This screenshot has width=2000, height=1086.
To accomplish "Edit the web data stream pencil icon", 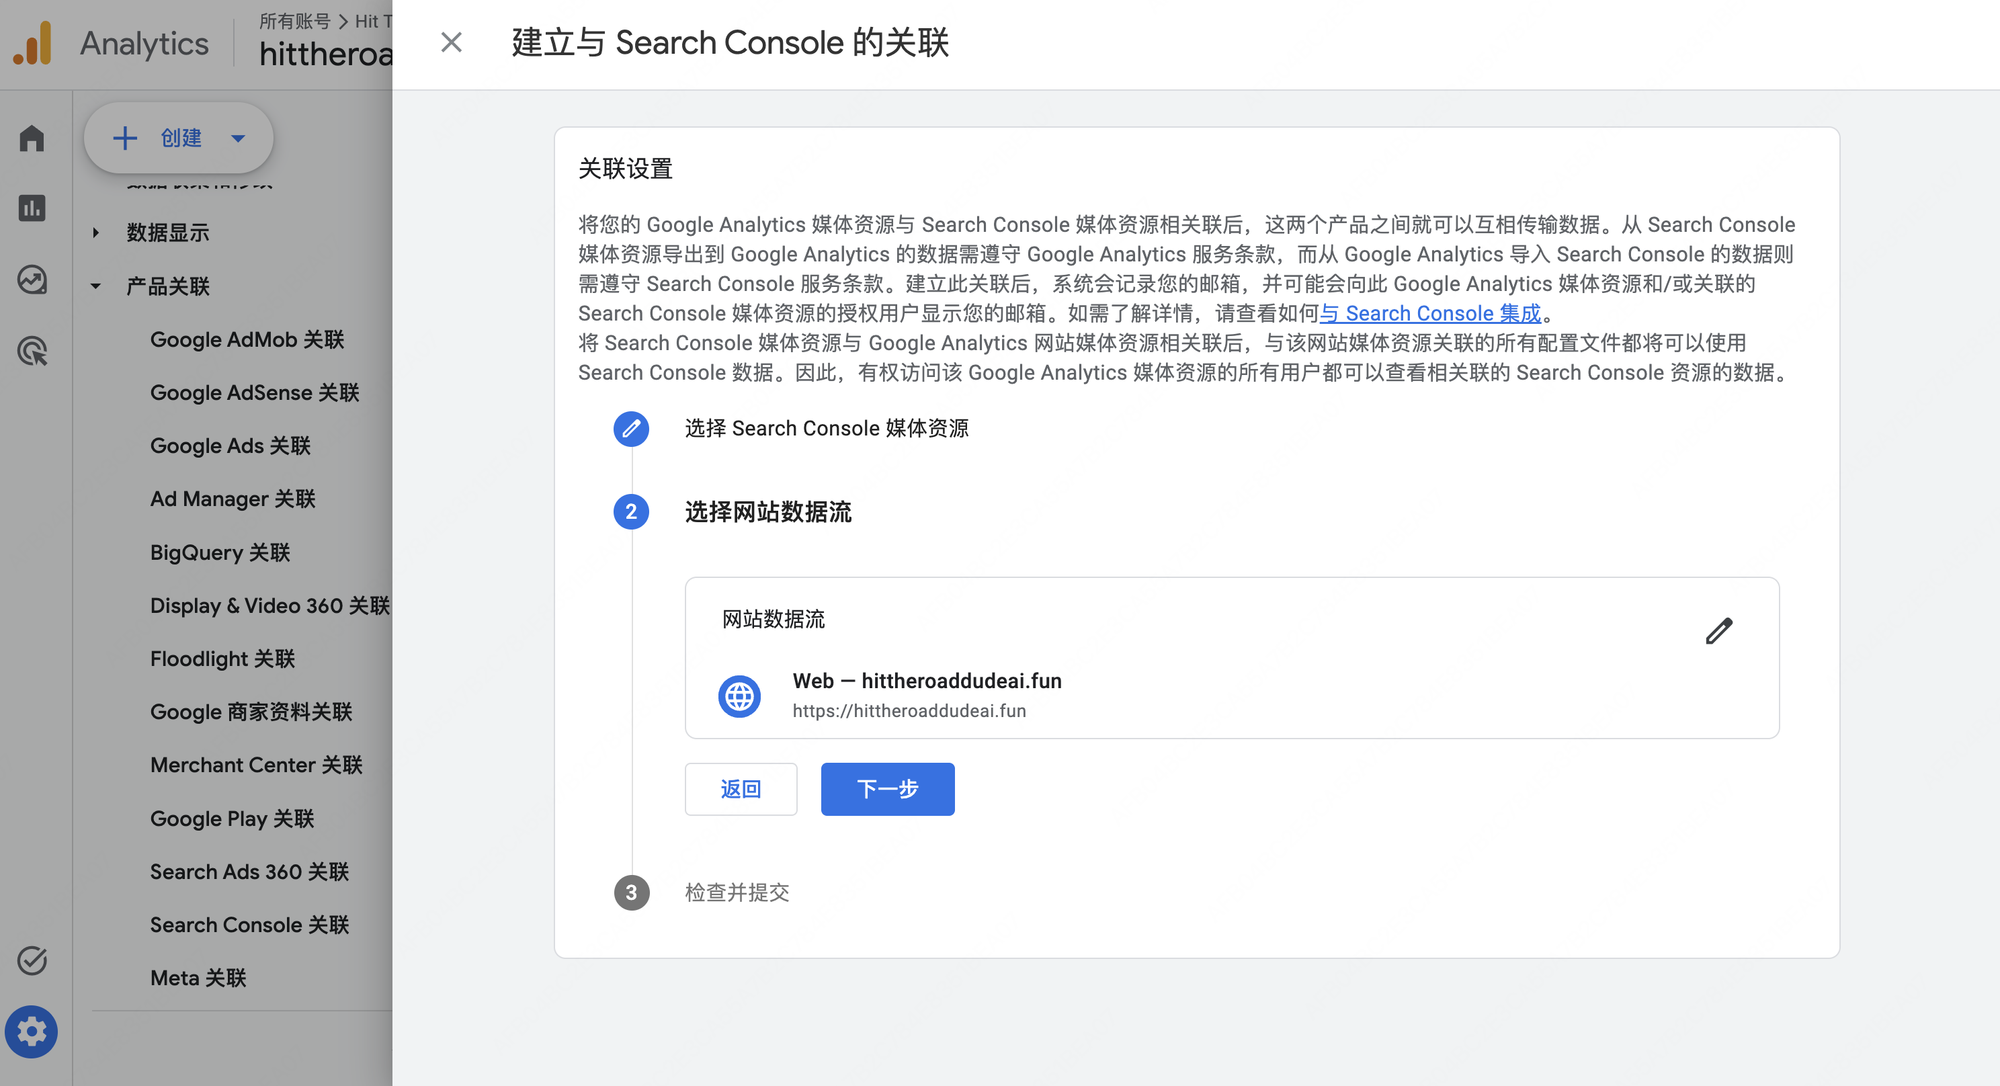I will click(x=1719, y=631).
